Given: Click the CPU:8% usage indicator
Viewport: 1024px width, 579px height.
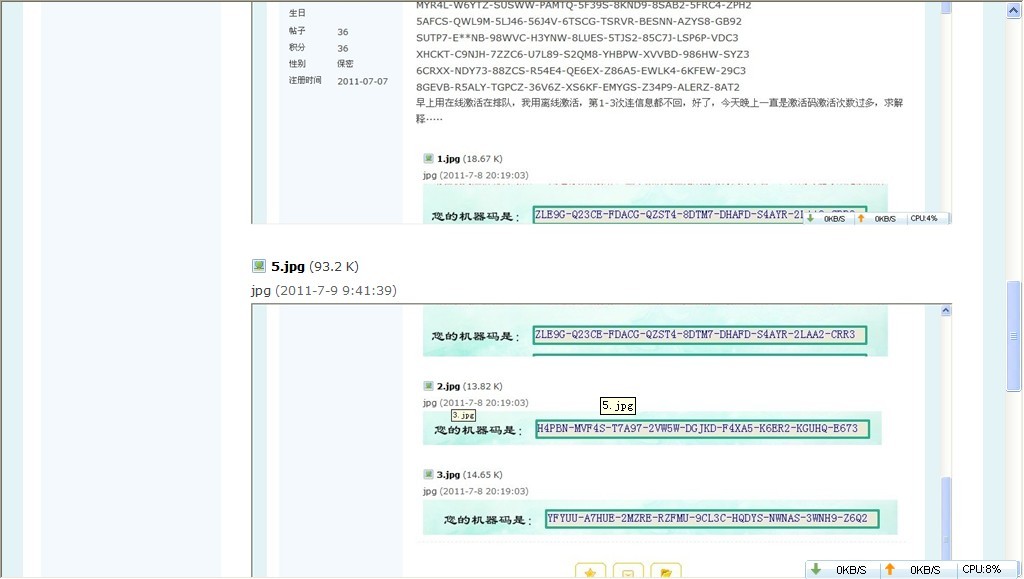Looking at the screenshot, I should [981, 569].
